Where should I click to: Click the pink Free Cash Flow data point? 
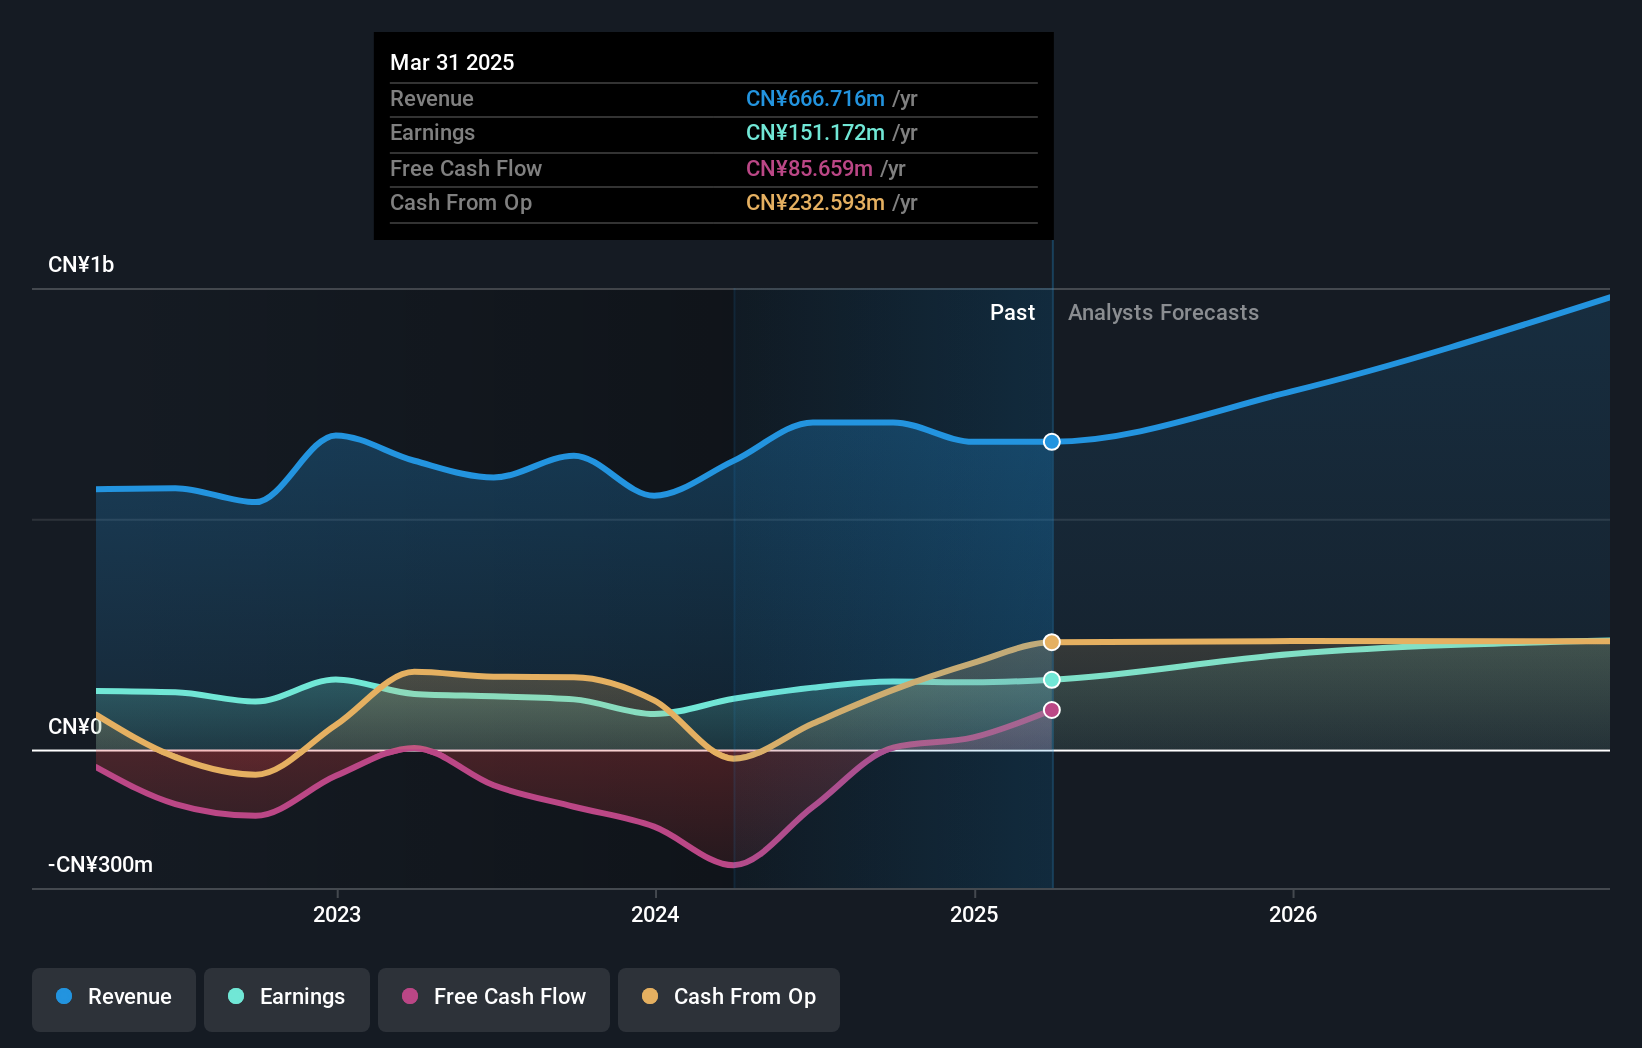click(1052, 710)
